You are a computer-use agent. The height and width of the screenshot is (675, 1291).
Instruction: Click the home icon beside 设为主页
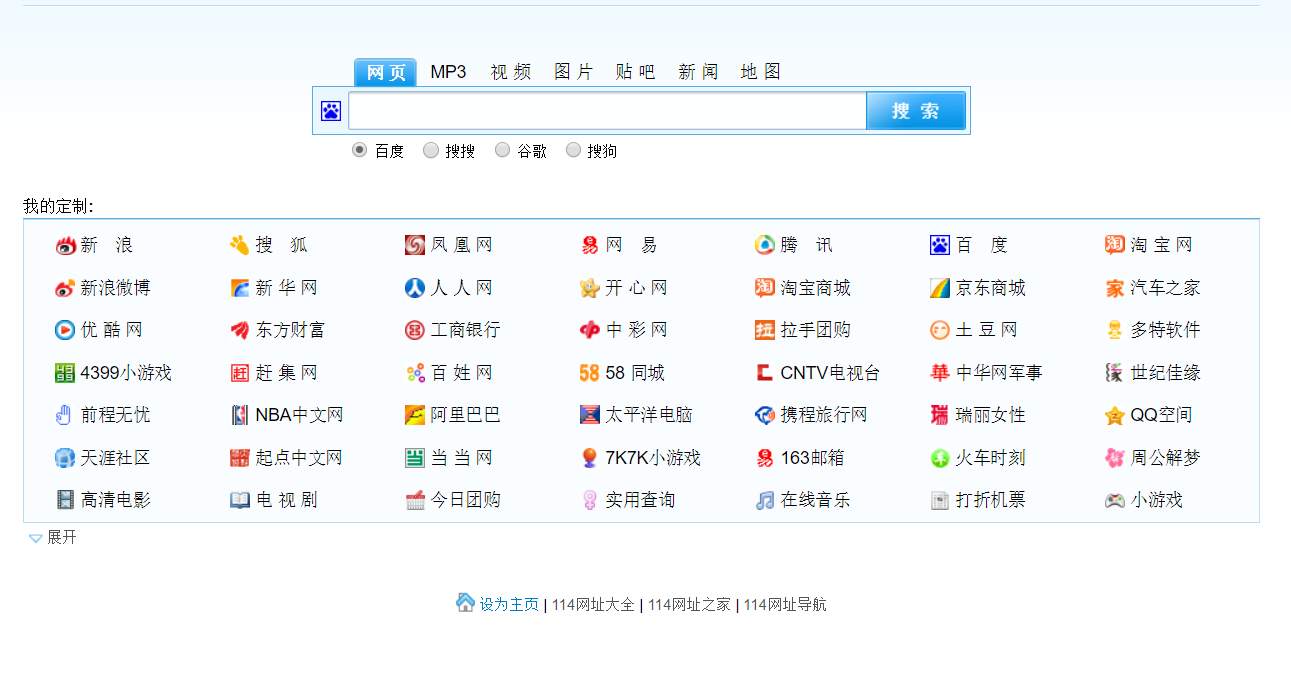[466, 602]
